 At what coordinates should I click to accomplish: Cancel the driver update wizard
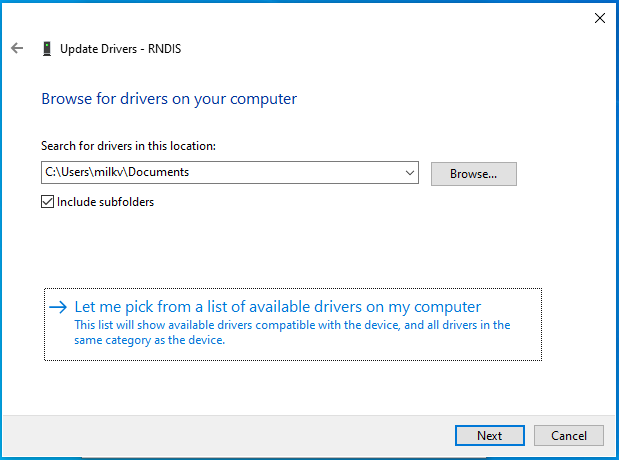coord(568,436)
